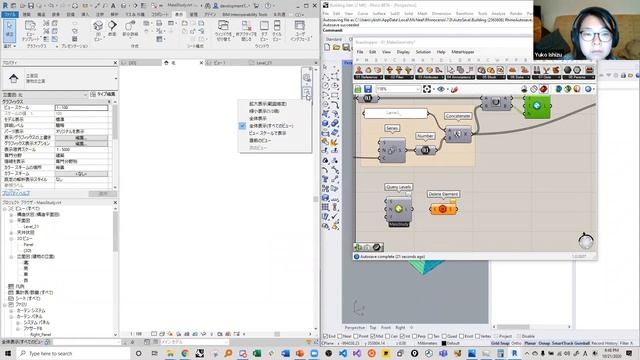Open Visual Studio Code from the taskbar
Screen dimensions: 640x360
[343, 353]
